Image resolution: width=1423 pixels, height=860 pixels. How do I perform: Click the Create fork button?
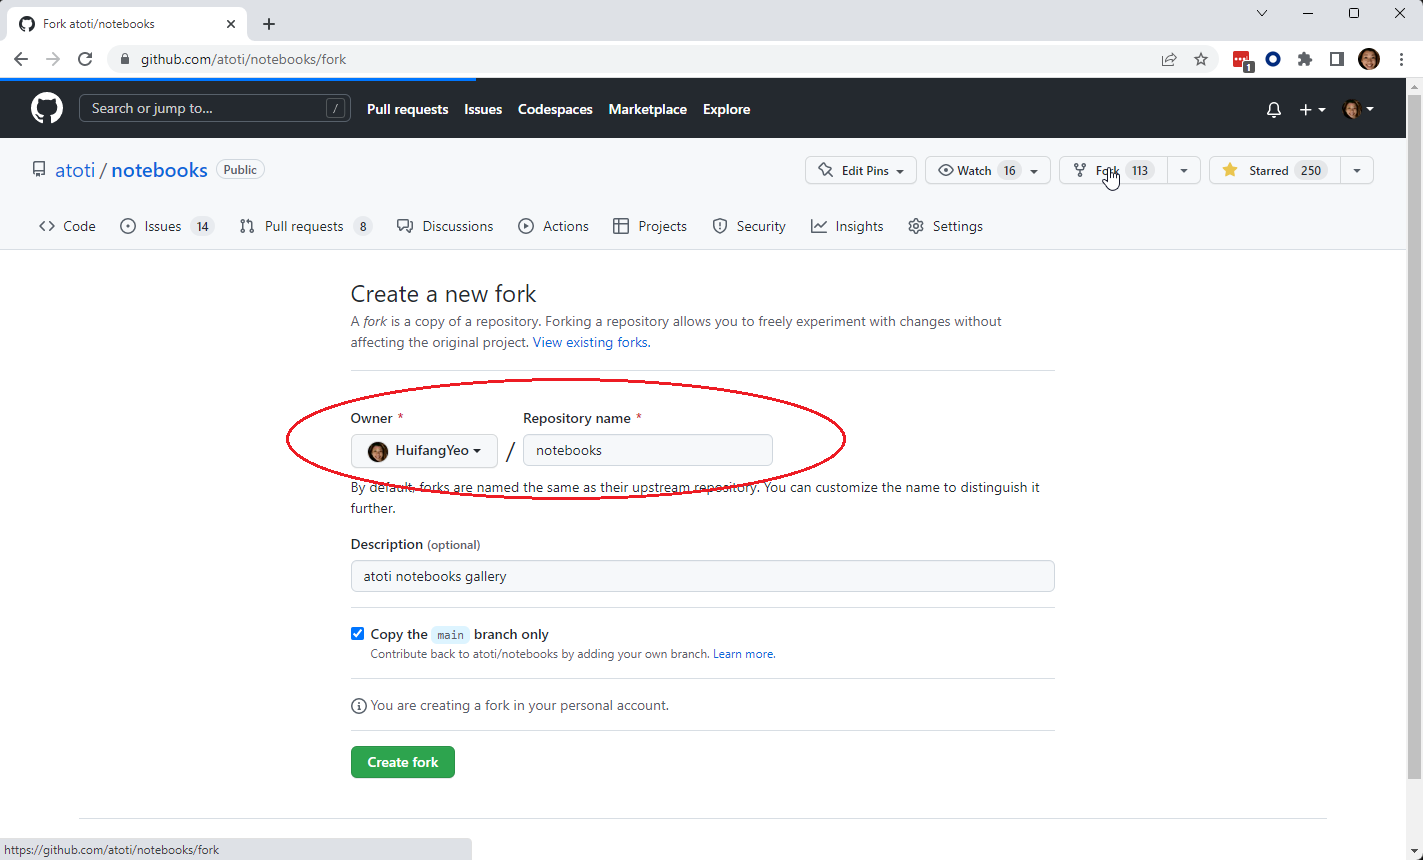pyautogui.click(x=403, y=762)
